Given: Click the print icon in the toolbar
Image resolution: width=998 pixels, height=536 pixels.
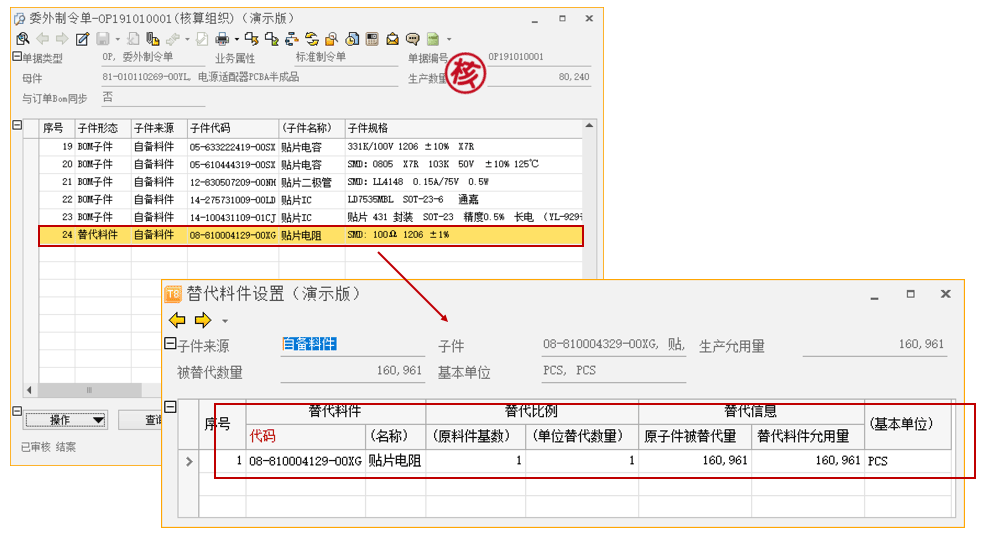Looking at the screenshot, I should [222, 39].
